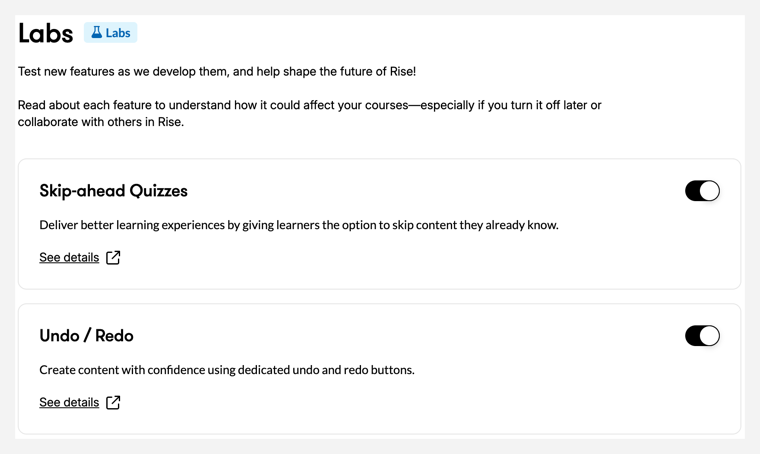
Task: Click the large Labs page heading
Action: click(x=45, y=34)
